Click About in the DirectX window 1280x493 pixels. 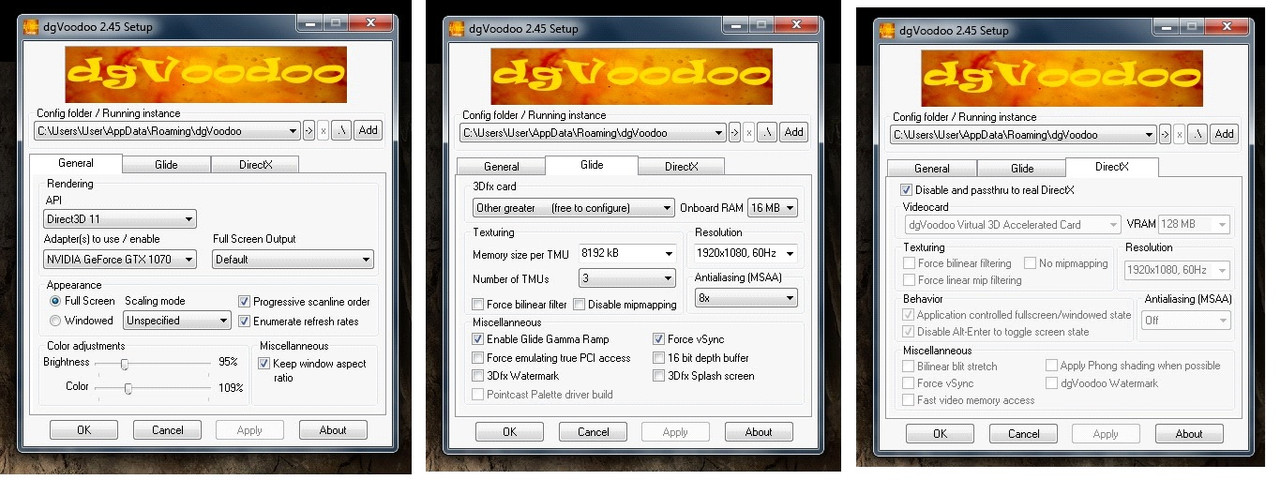pos(1189,434)
